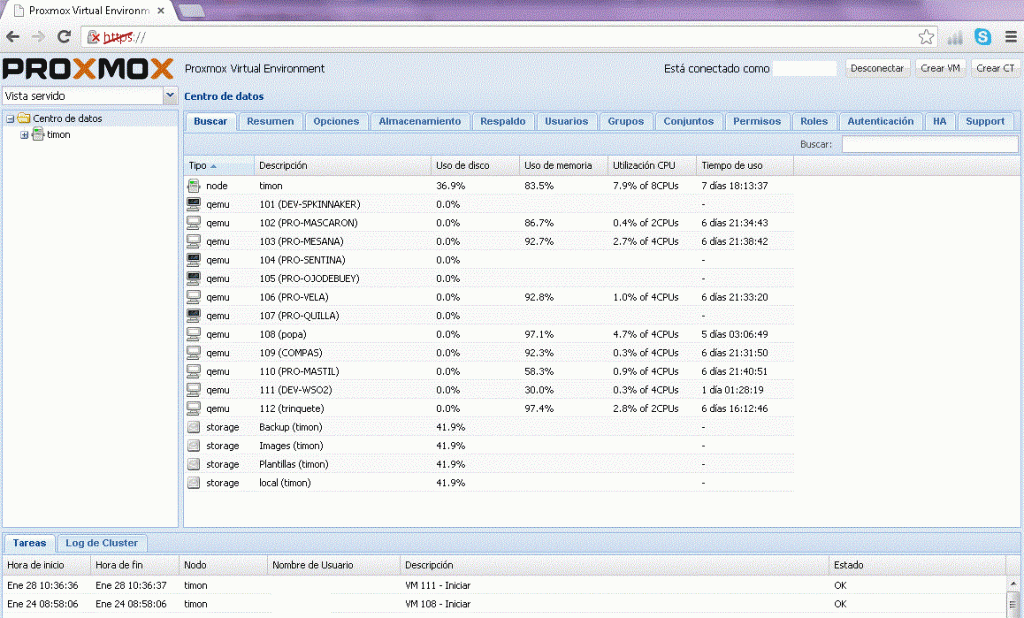Sort by Uso de memoria column
This screenshot has width=1024, height=618.
click(x=564, y=166)
